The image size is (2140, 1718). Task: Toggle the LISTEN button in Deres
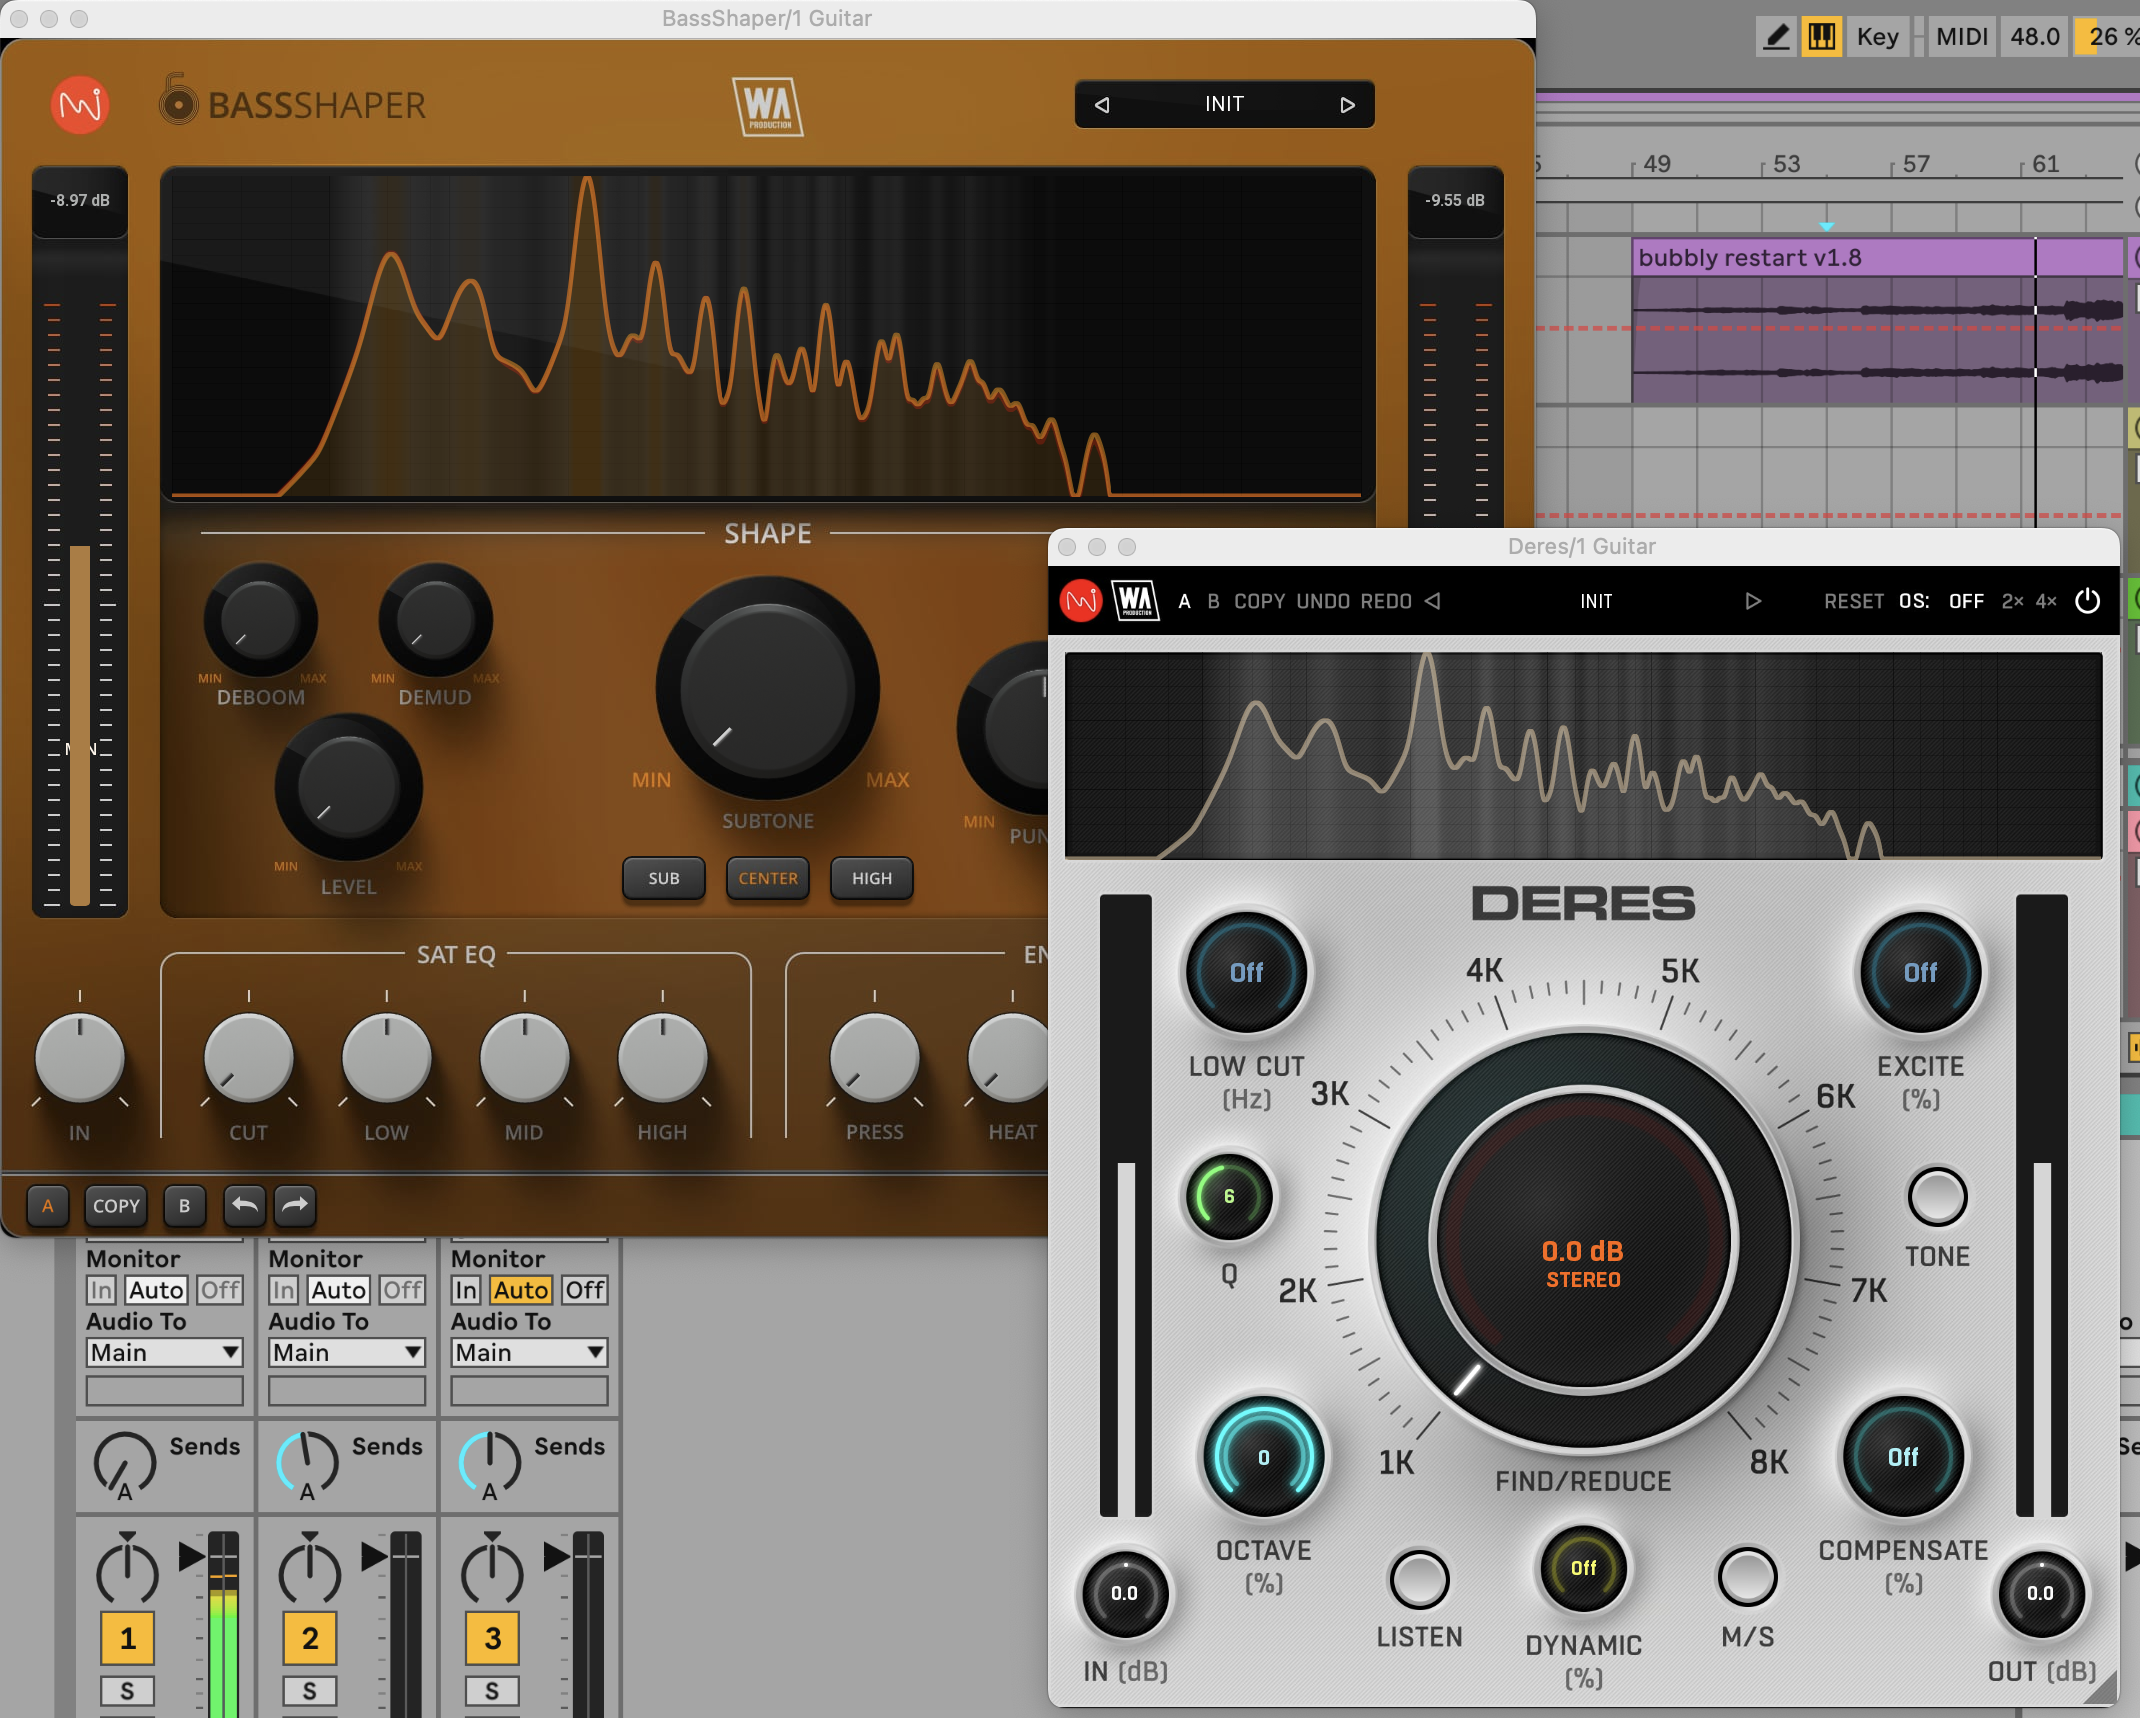tap(1419, 1580)
